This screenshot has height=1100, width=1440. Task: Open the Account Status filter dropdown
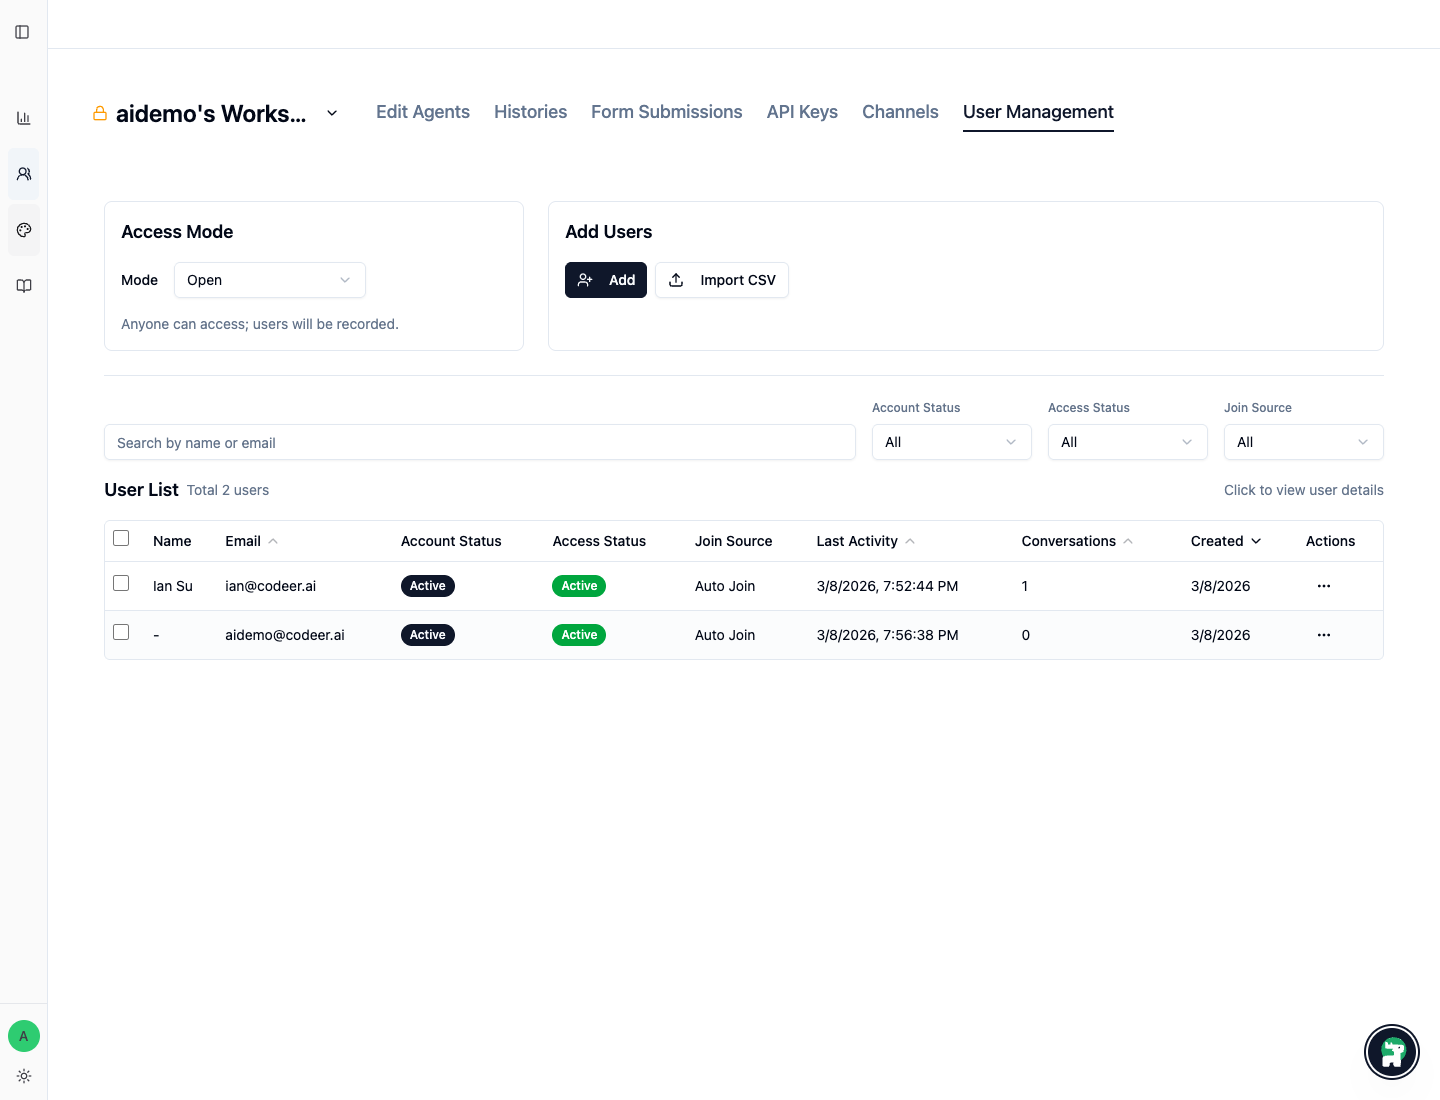[951, 442]
